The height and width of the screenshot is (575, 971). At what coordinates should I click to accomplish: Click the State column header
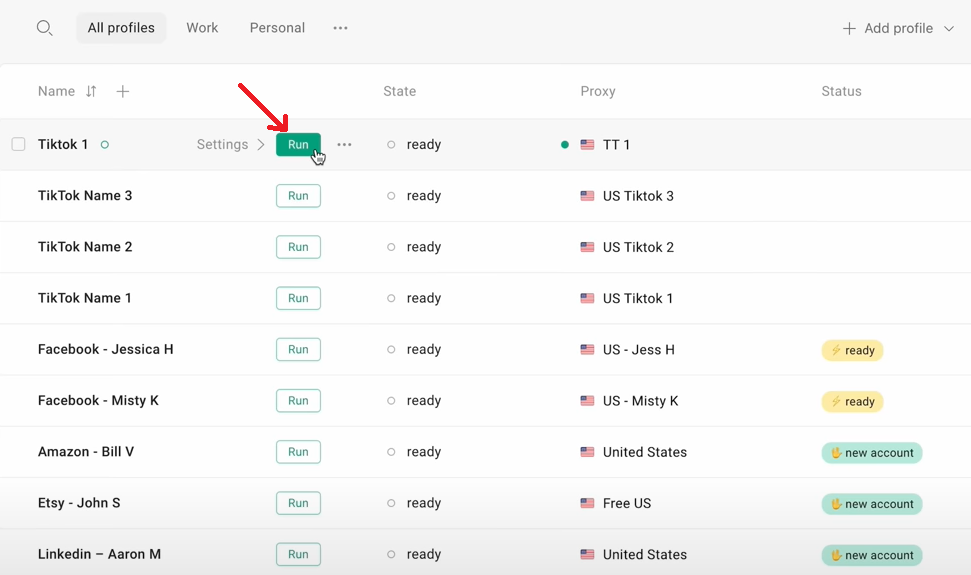399,92
